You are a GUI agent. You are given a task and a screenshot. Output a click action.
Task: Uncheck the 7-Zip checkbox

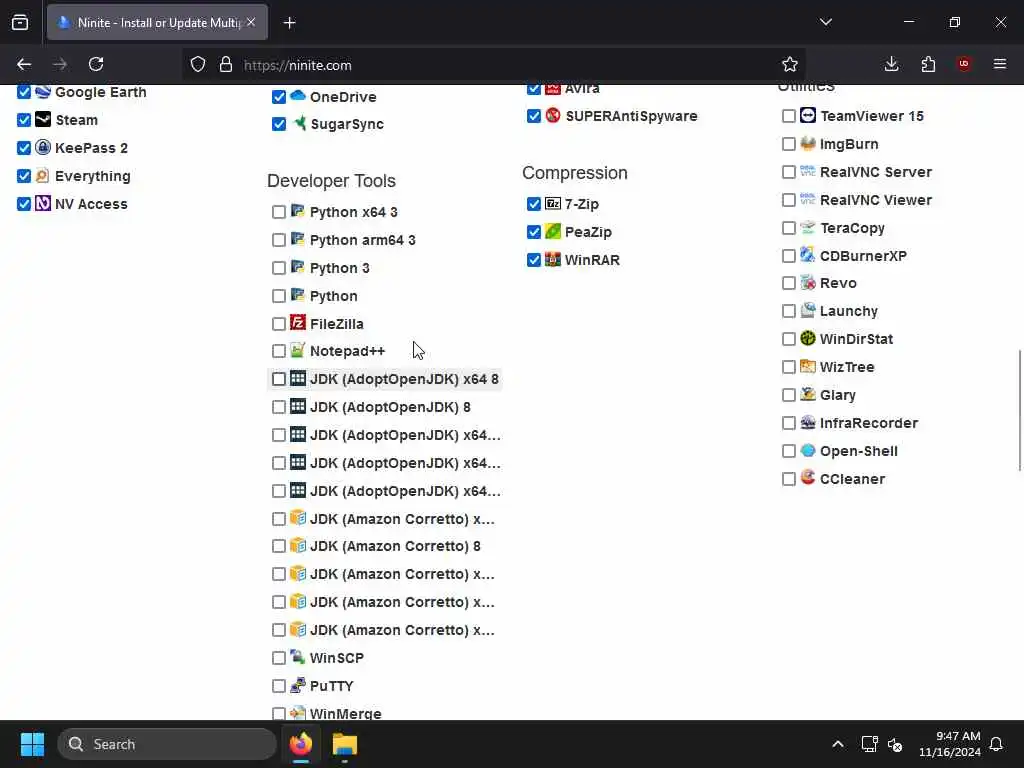point(534,204)
